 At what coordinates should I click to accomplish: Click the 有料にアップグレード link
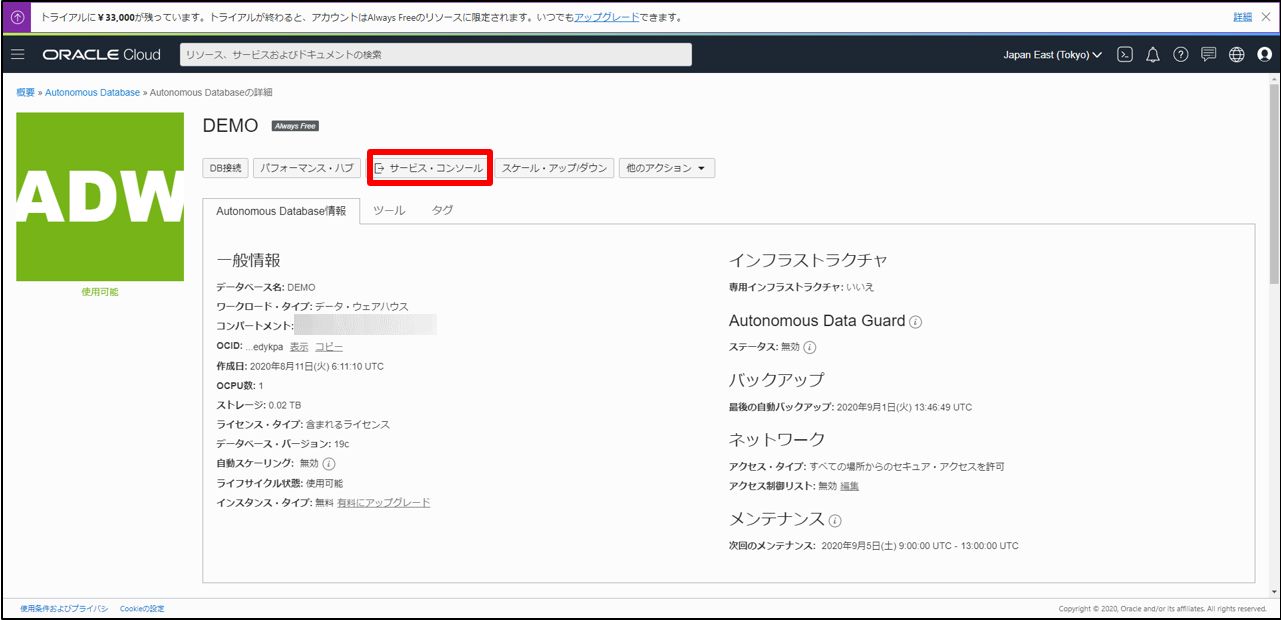pos(383,502)
